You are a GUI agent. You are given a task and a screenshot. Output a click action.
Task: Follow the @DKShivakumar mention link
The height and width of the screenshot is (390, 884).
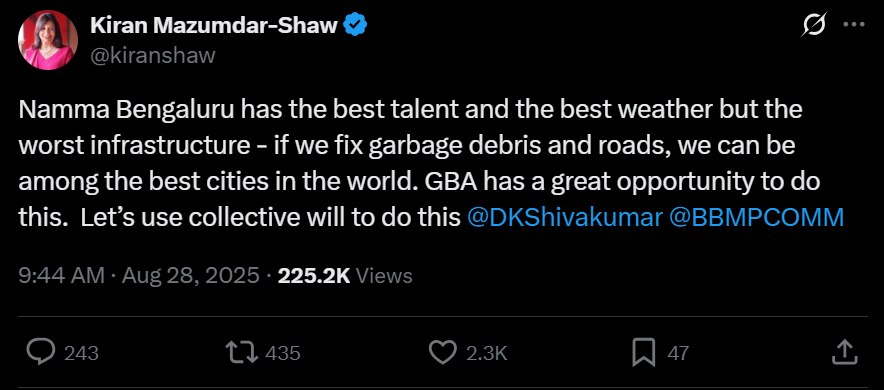click(564, 218)
